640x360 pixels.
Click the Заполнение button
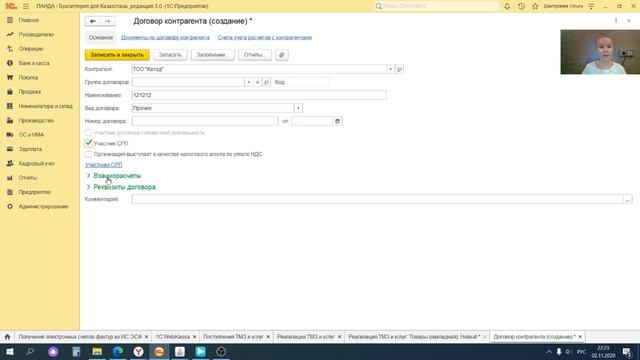pyautogui.click(x=213, y=55)
